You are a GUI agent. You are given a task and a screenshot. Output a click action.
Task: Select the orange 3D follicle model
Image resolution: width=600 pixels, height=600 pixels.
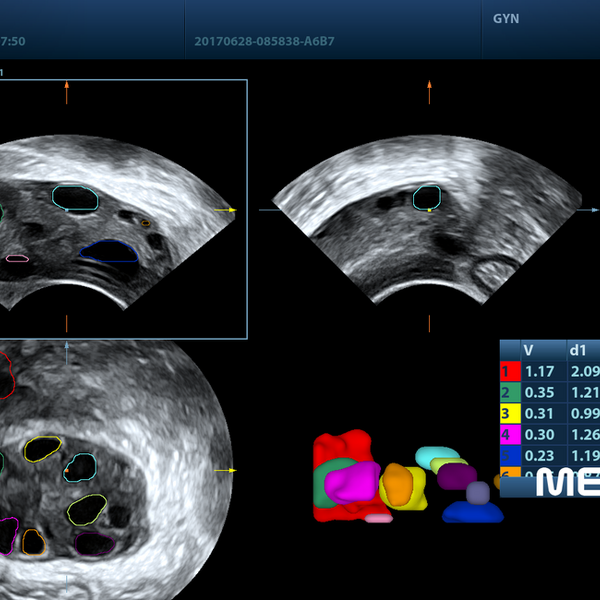pos(398,484)
